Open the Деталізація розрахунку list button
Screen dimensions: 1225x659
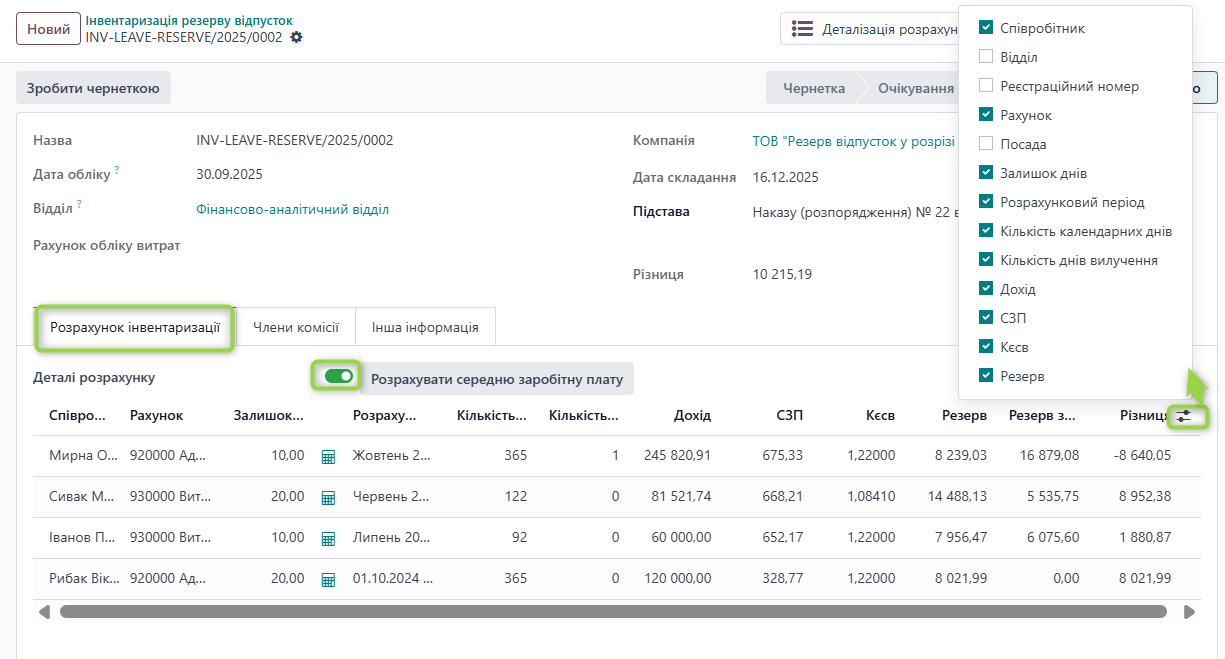870,29
